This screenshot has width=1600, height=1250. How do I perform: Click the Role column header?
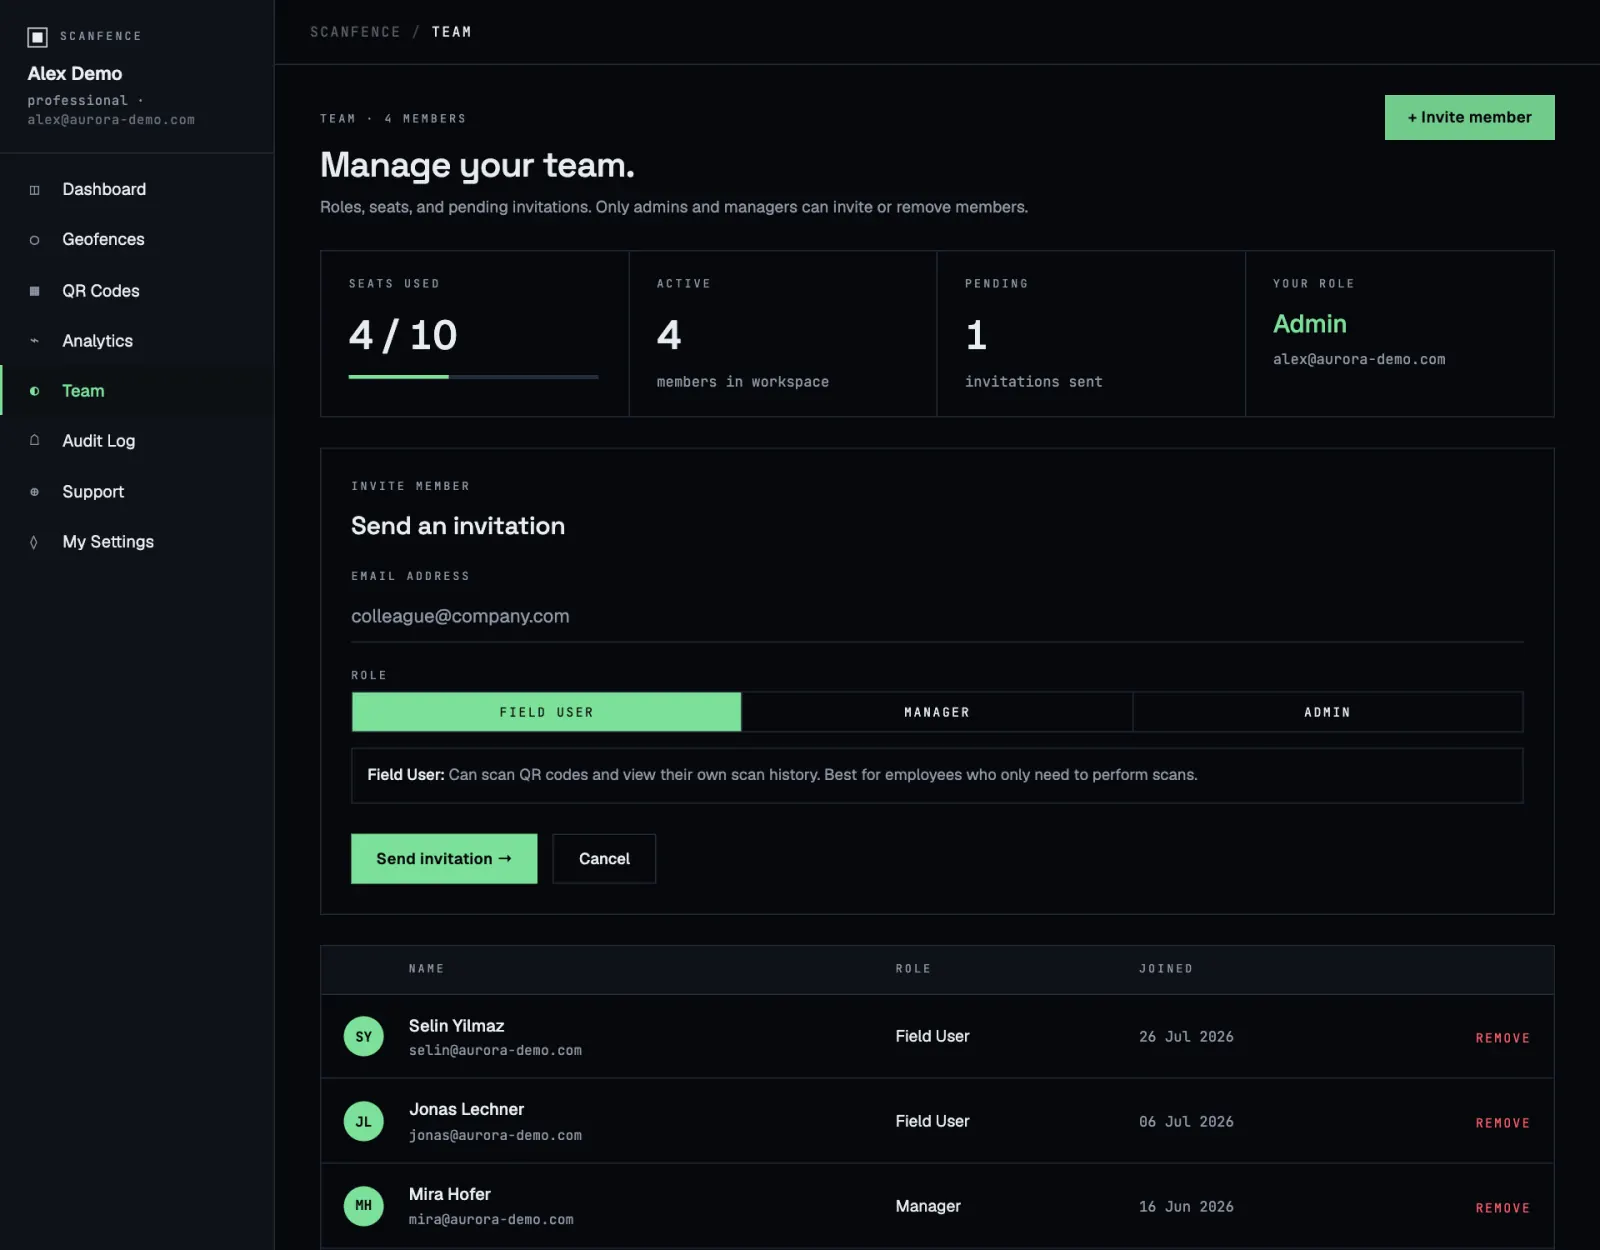pyautogui.click(x=913, y=969)
